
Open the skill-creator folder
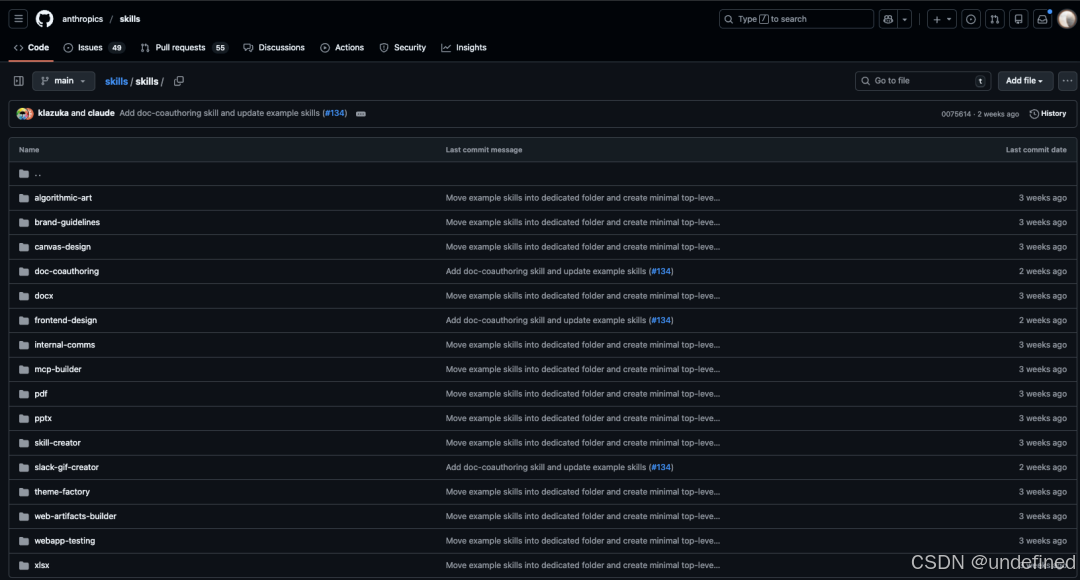coord(57,443)
